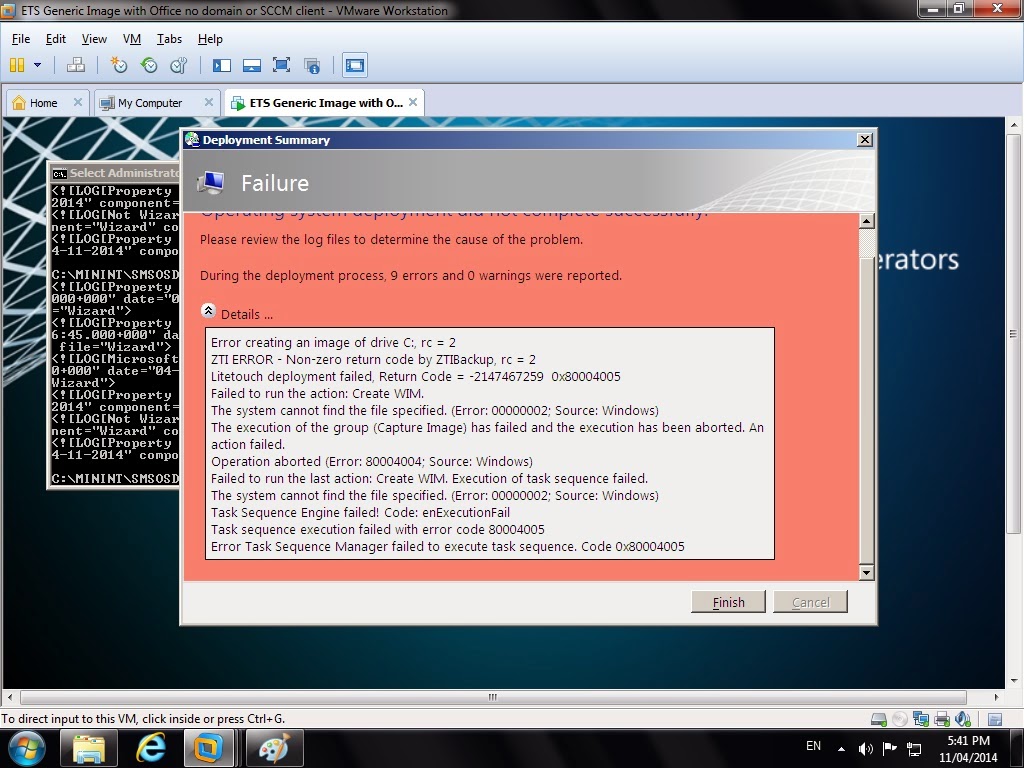Close the Deployment Summary dialog

tap(864, 139)
